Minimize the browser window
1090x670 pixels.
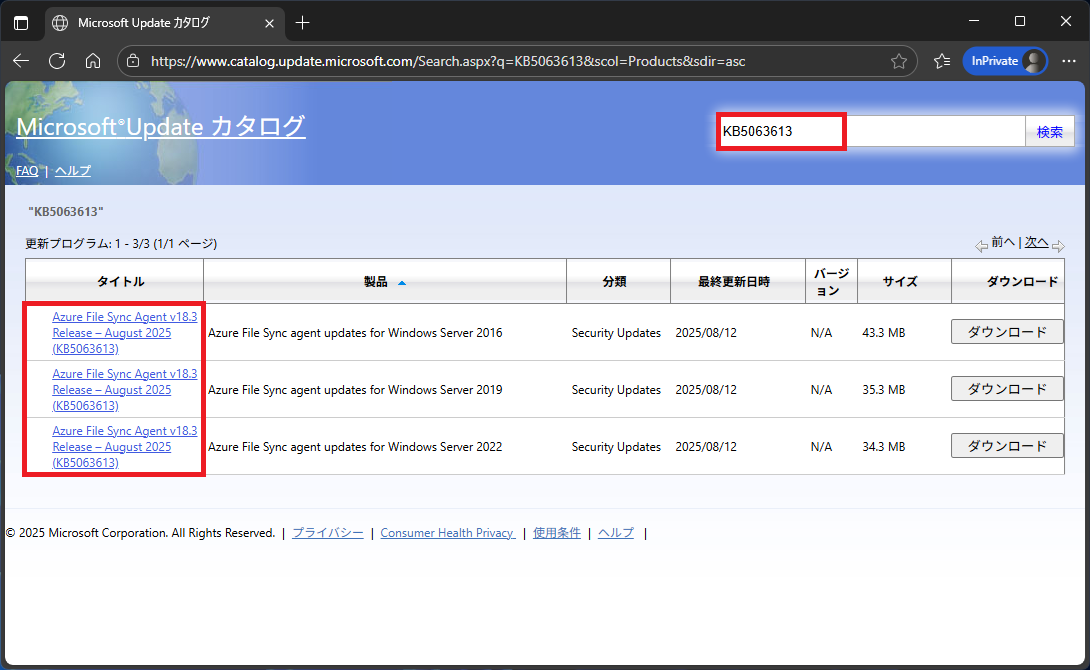974,22
